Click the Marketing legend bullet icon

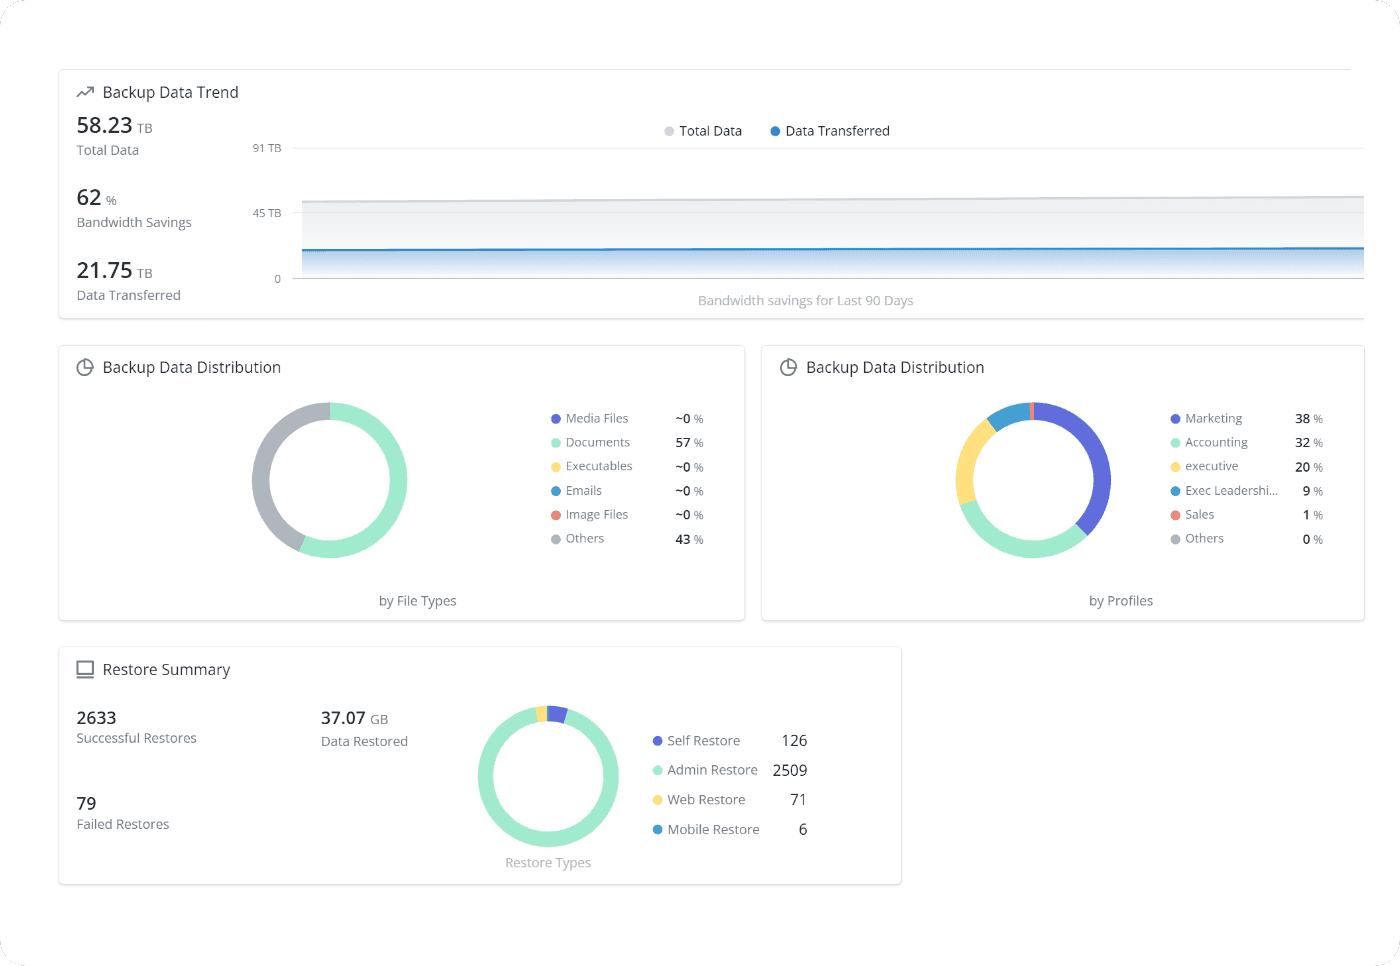(x=1175, y=417)
